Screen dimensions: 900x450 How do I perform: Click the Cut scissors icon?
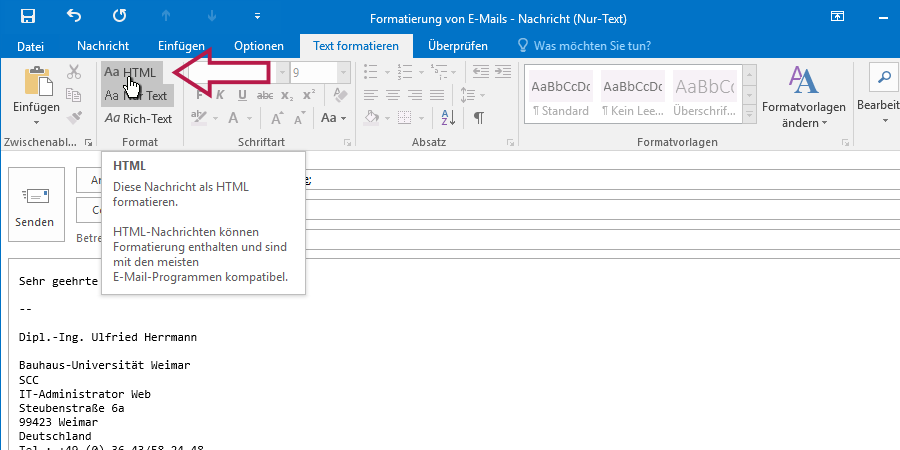[x=74, y=72]
